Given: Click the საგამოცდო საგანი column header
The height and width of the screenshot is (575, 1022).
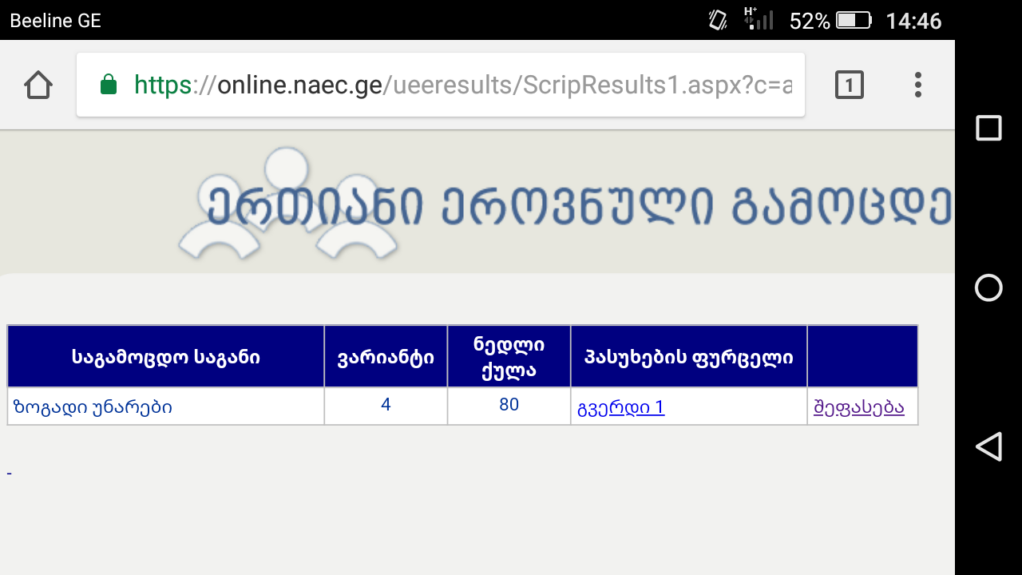Looking at the screenshot, I should click(x=166, y=356).
